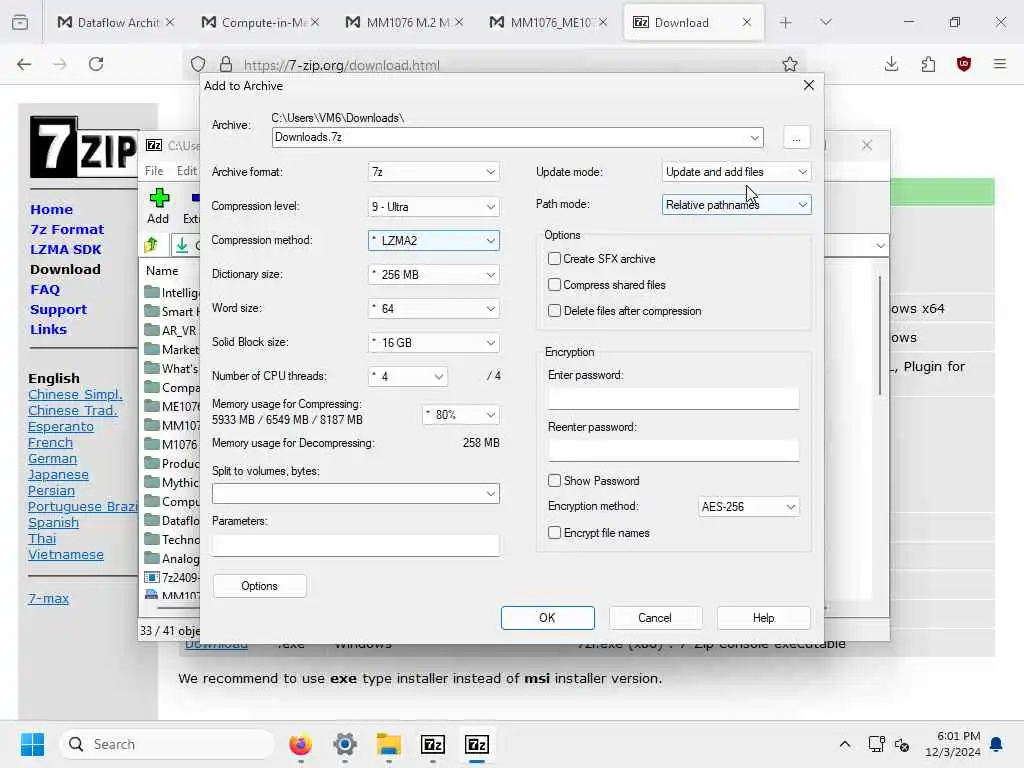Bookmark this page with the star icon
Viewport: 1024px width, 768px height.
point(790,64)
